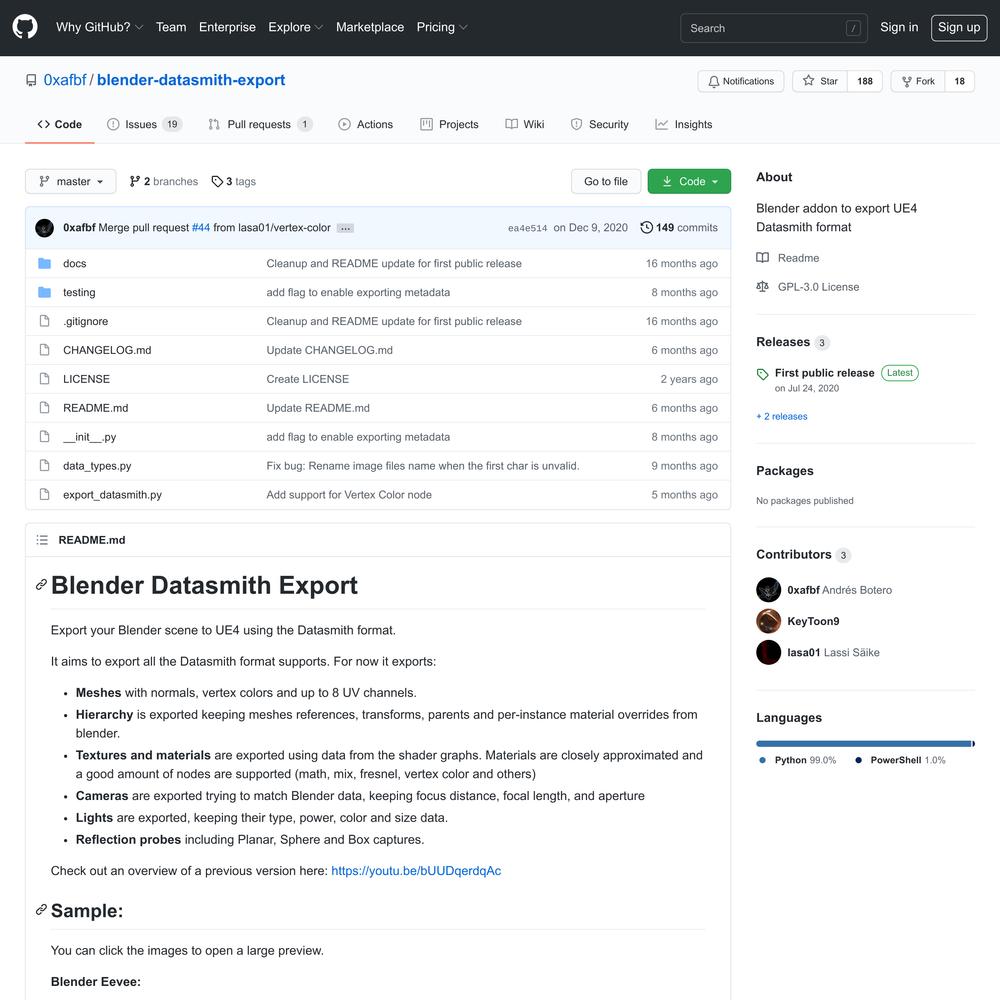This screenshot has width=1000, height=1000.
Task: Click the export_datasmith.py file icon
Action: pyautogui.click(x=44, y=494)
